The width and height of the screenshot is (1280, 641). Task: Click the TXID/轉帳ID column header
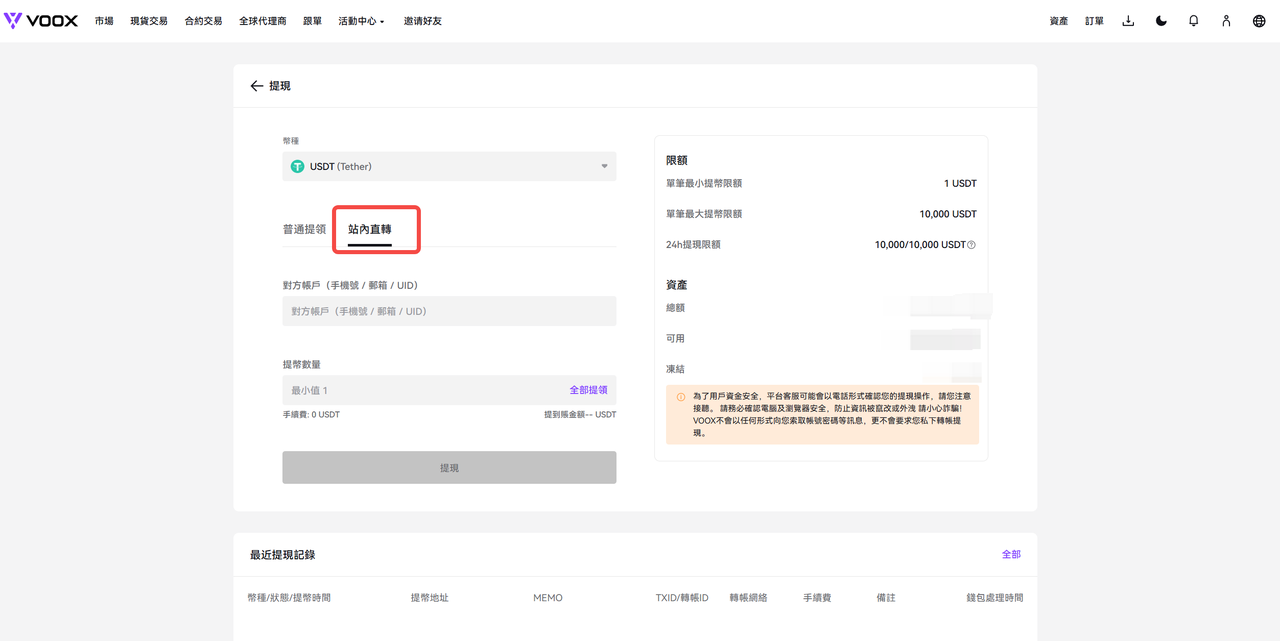(x=682, y=598)
